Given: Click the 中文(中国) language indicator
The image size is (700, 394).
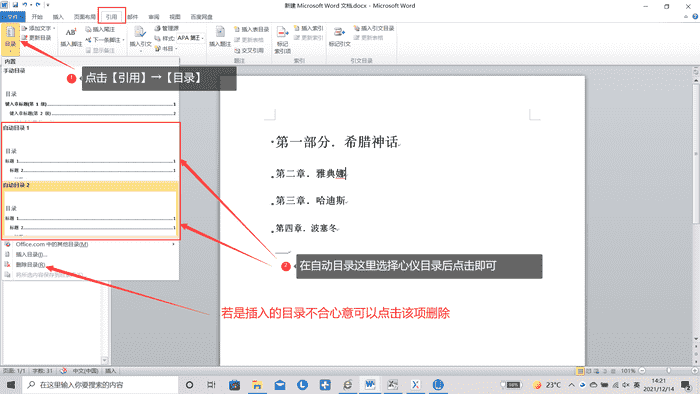Looking at the screenshot, I should coord(85,371).
